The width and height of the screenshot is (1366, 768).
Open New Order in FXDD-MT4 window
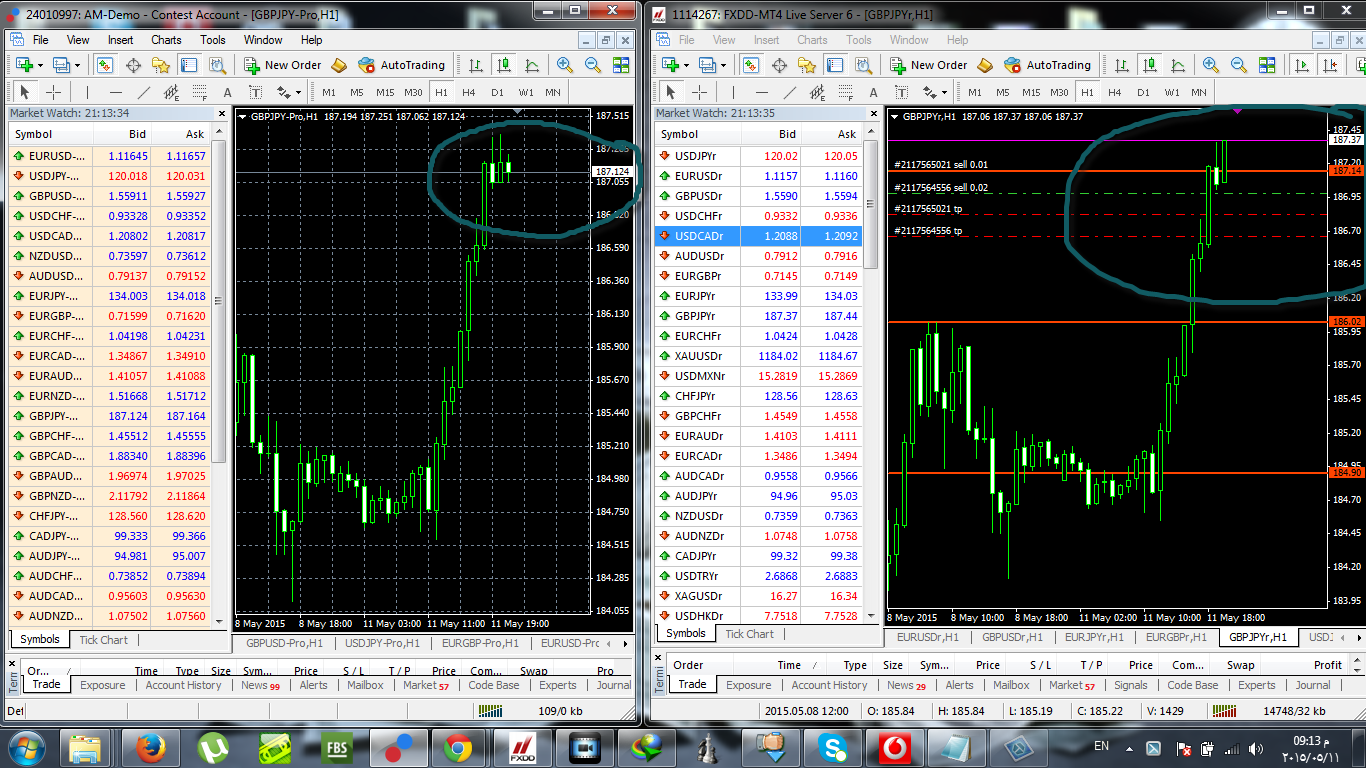(x=928, y=65)
